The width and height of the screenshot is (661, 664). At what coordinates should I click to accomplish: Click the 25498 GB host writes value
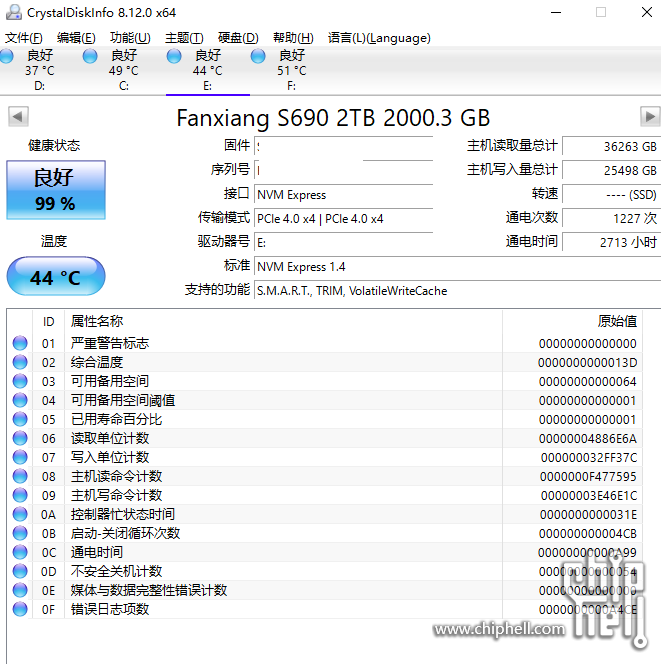click(611, 170)
